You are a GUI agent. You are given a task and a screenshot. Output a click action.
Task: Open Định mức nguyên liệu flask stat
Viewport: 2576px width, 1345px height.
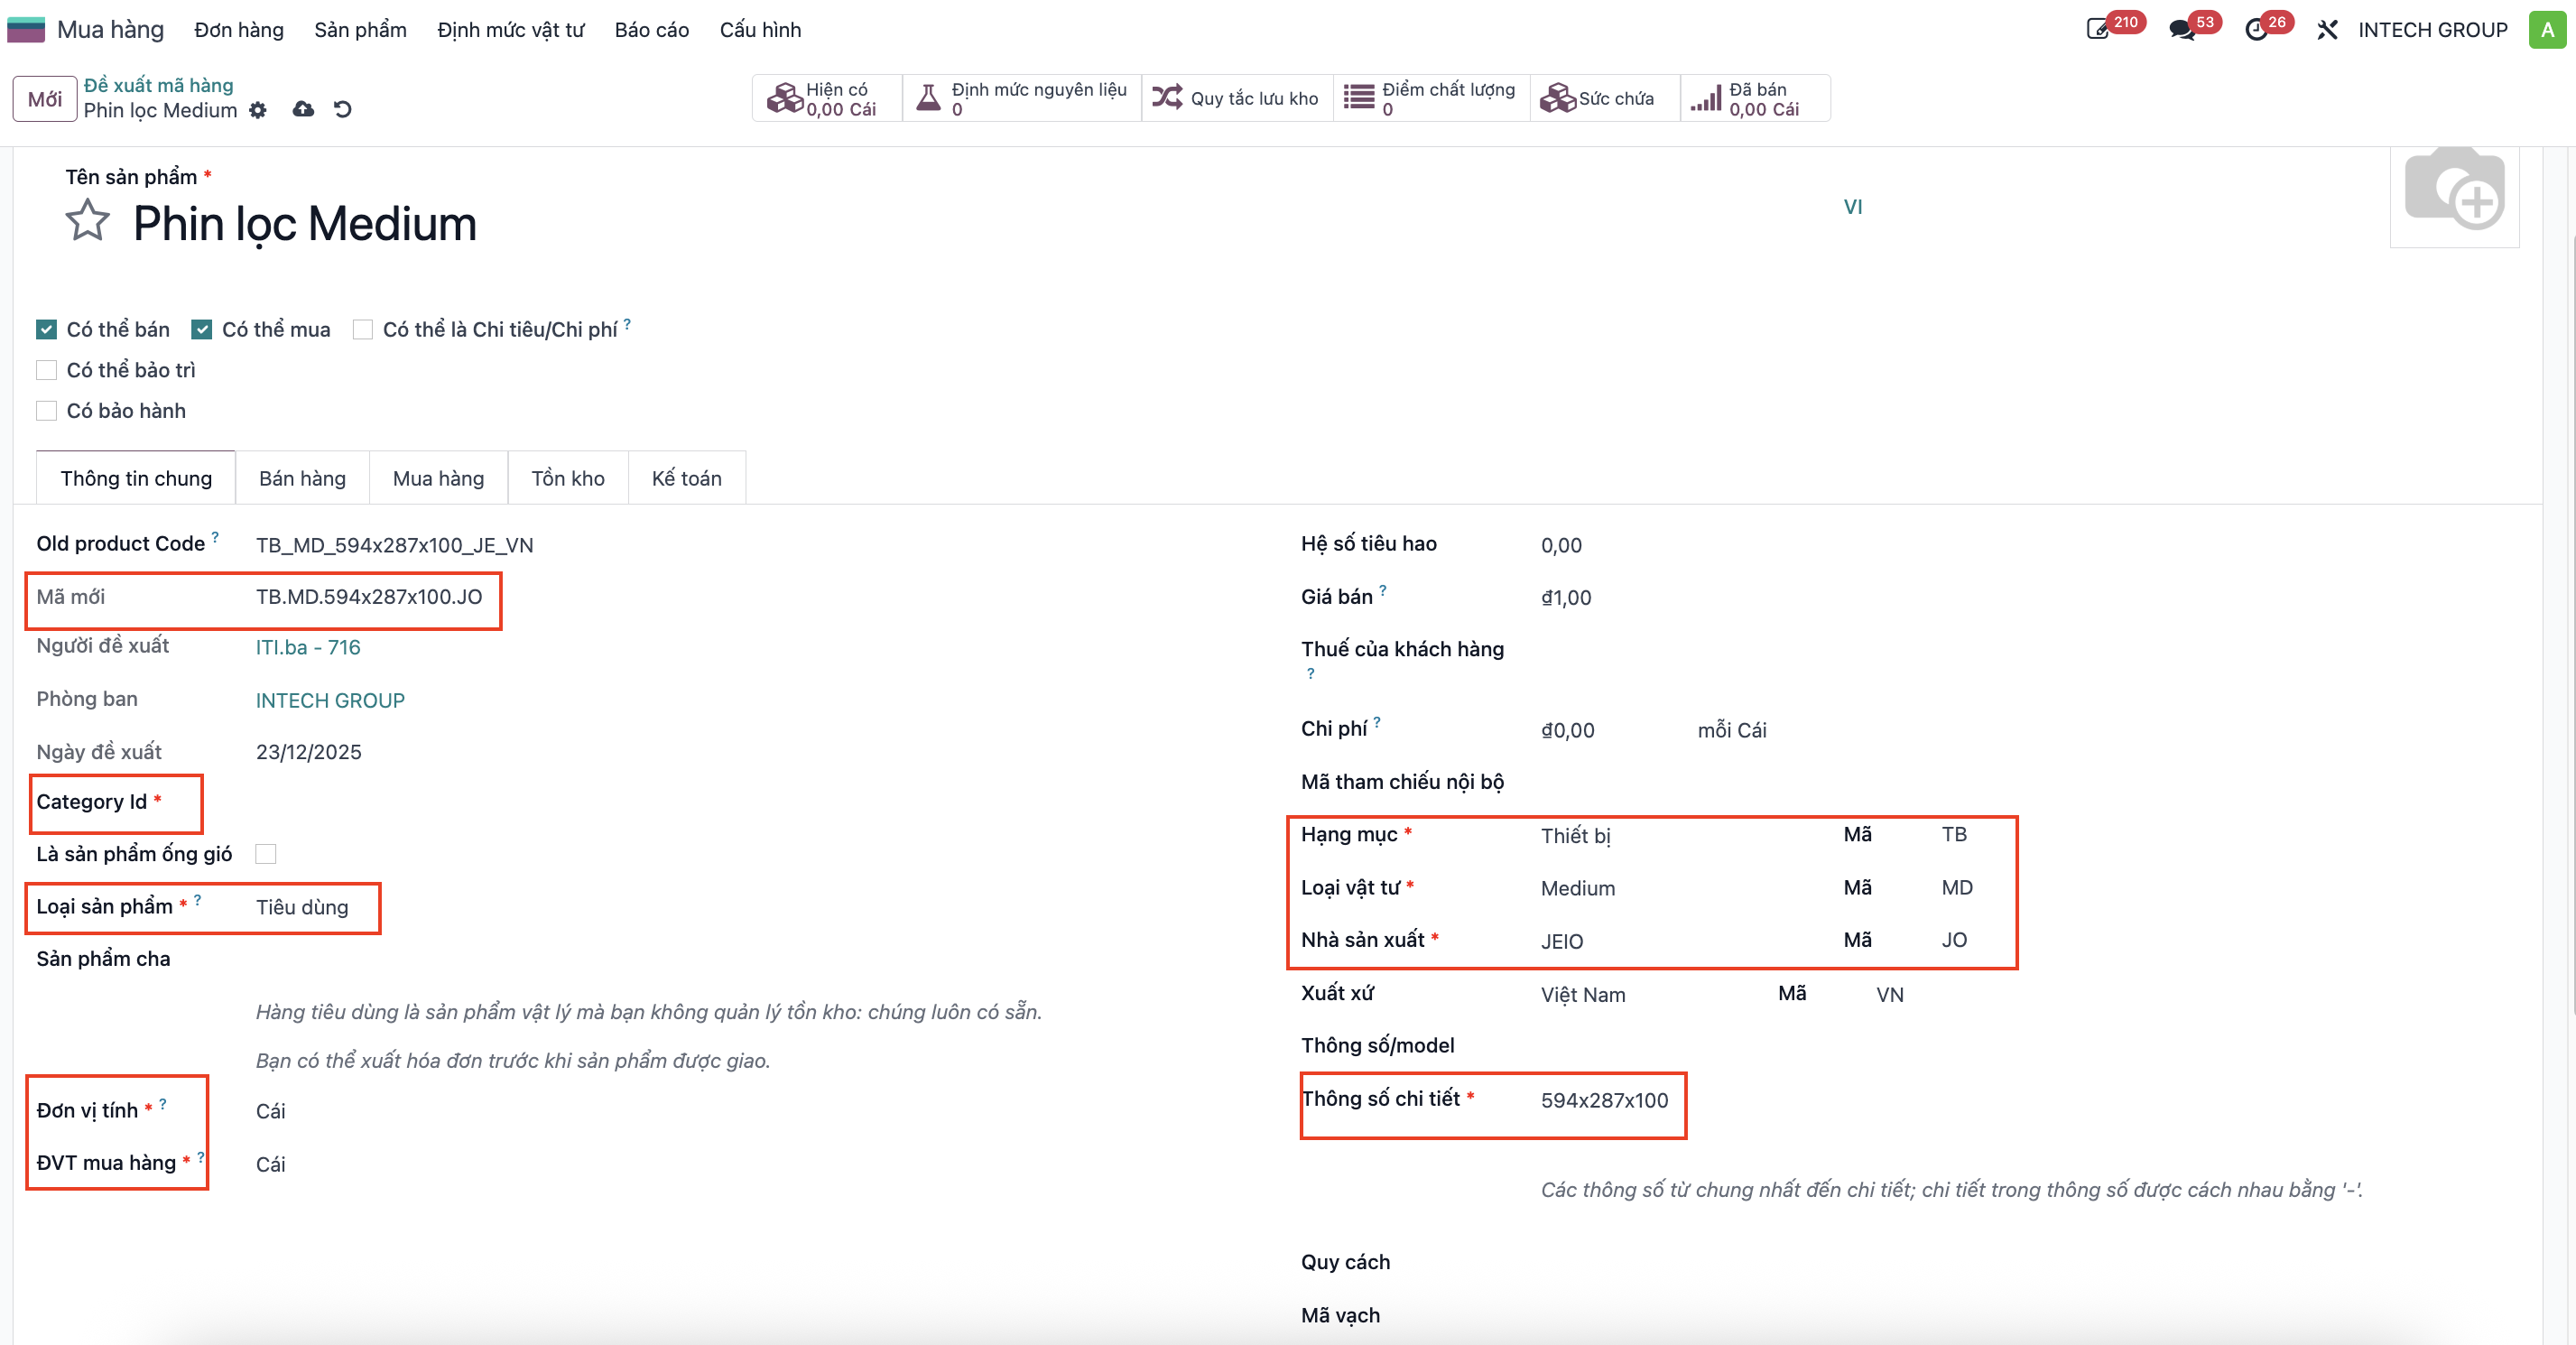coord(1022,99)
